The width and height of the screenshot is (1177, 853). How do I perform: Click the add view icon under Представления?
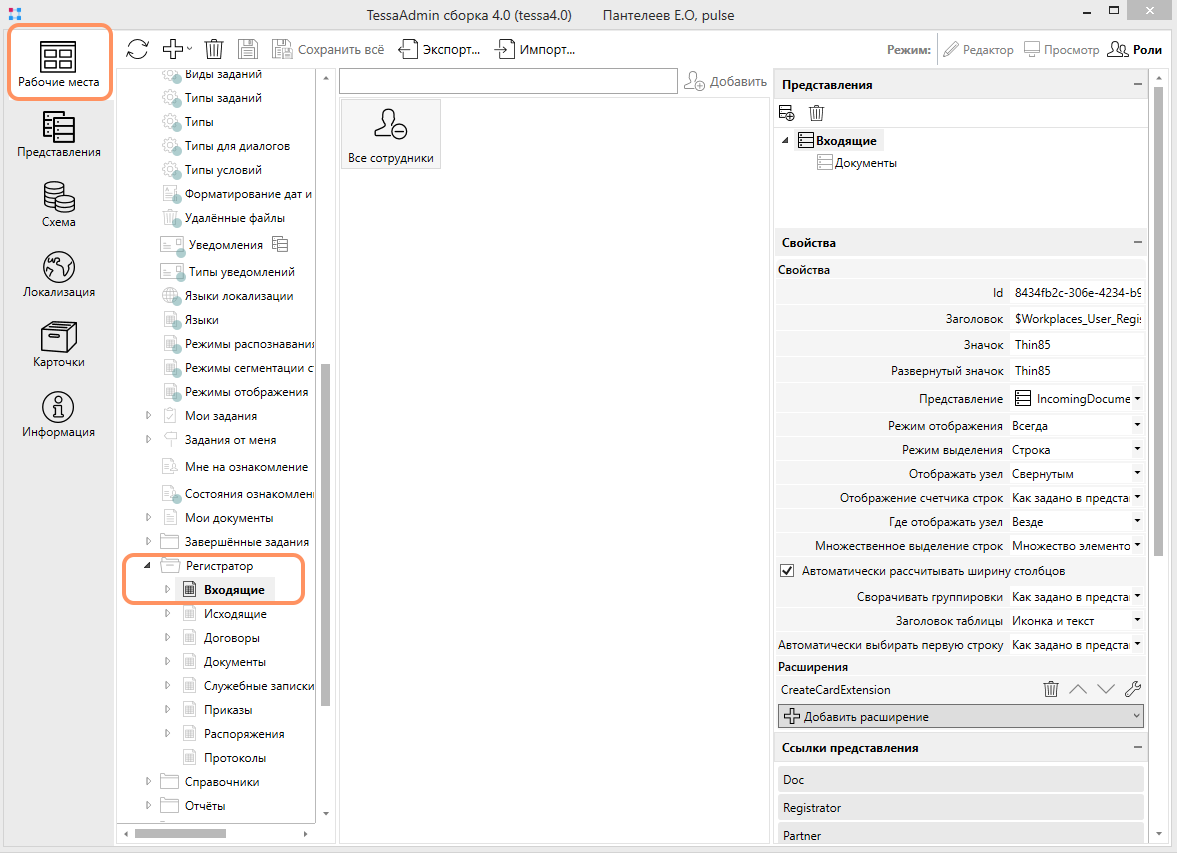787,113
